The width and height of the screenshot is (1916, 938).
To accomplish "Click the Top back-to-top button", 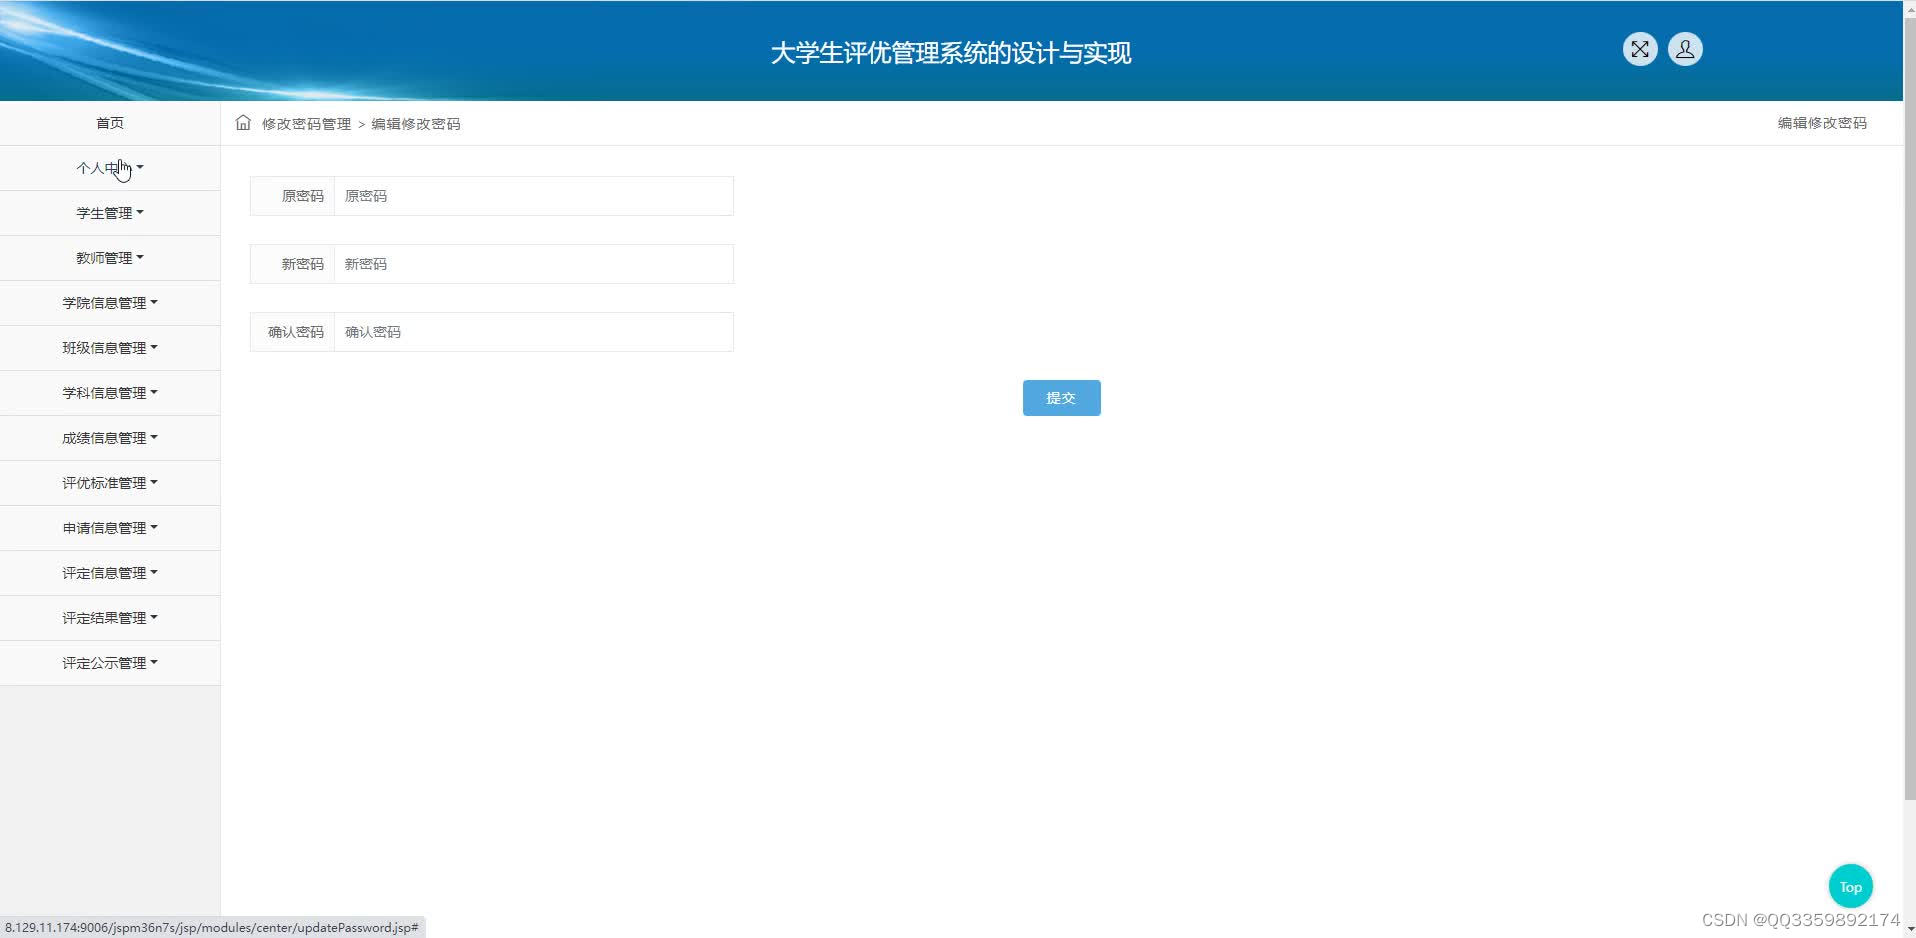I will coord(1850,886).
